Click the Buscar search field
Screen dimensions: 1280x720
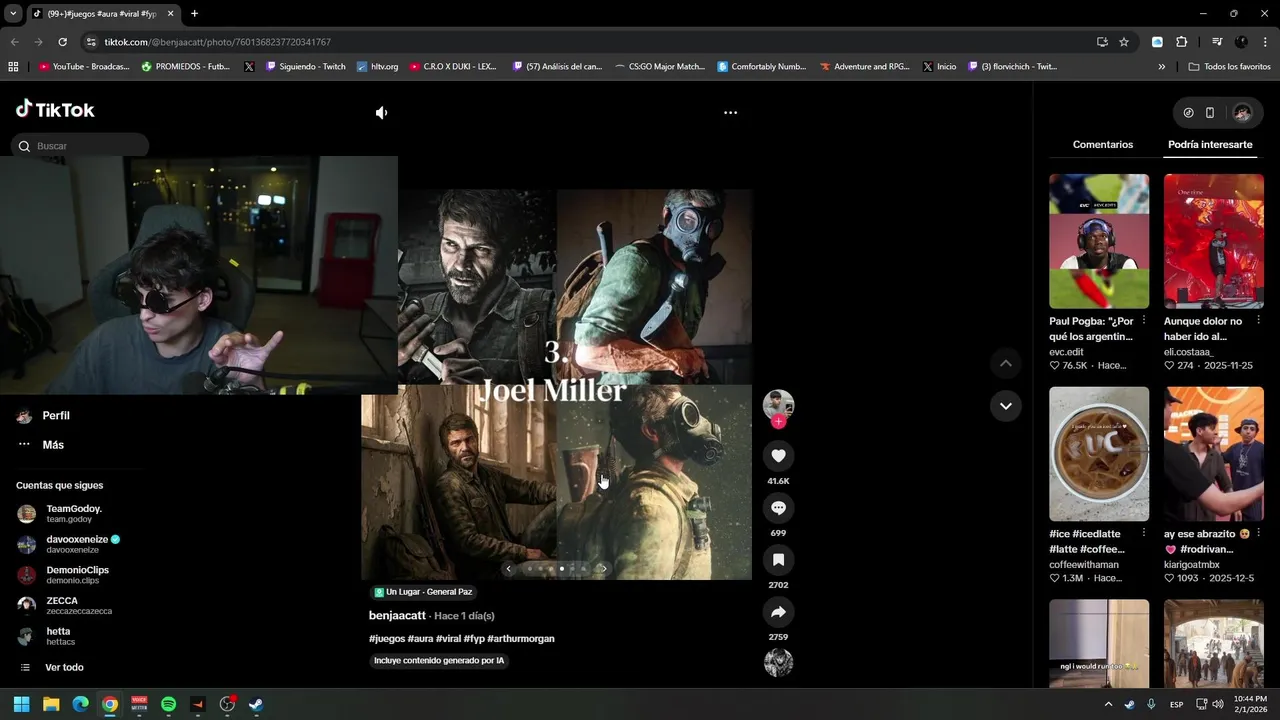pyautogui.click(x=80, y=146)
